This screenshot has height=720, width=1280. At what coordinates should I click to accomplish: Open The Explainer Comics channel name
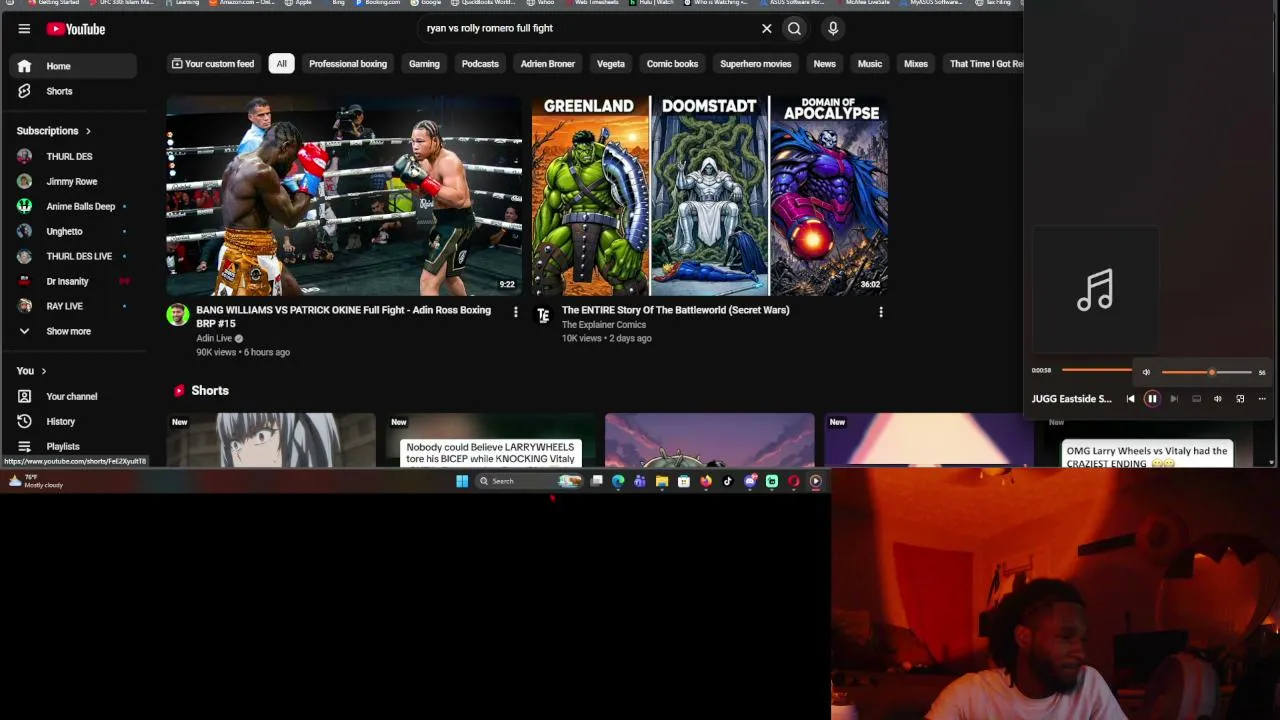click(x=604, y=325)
